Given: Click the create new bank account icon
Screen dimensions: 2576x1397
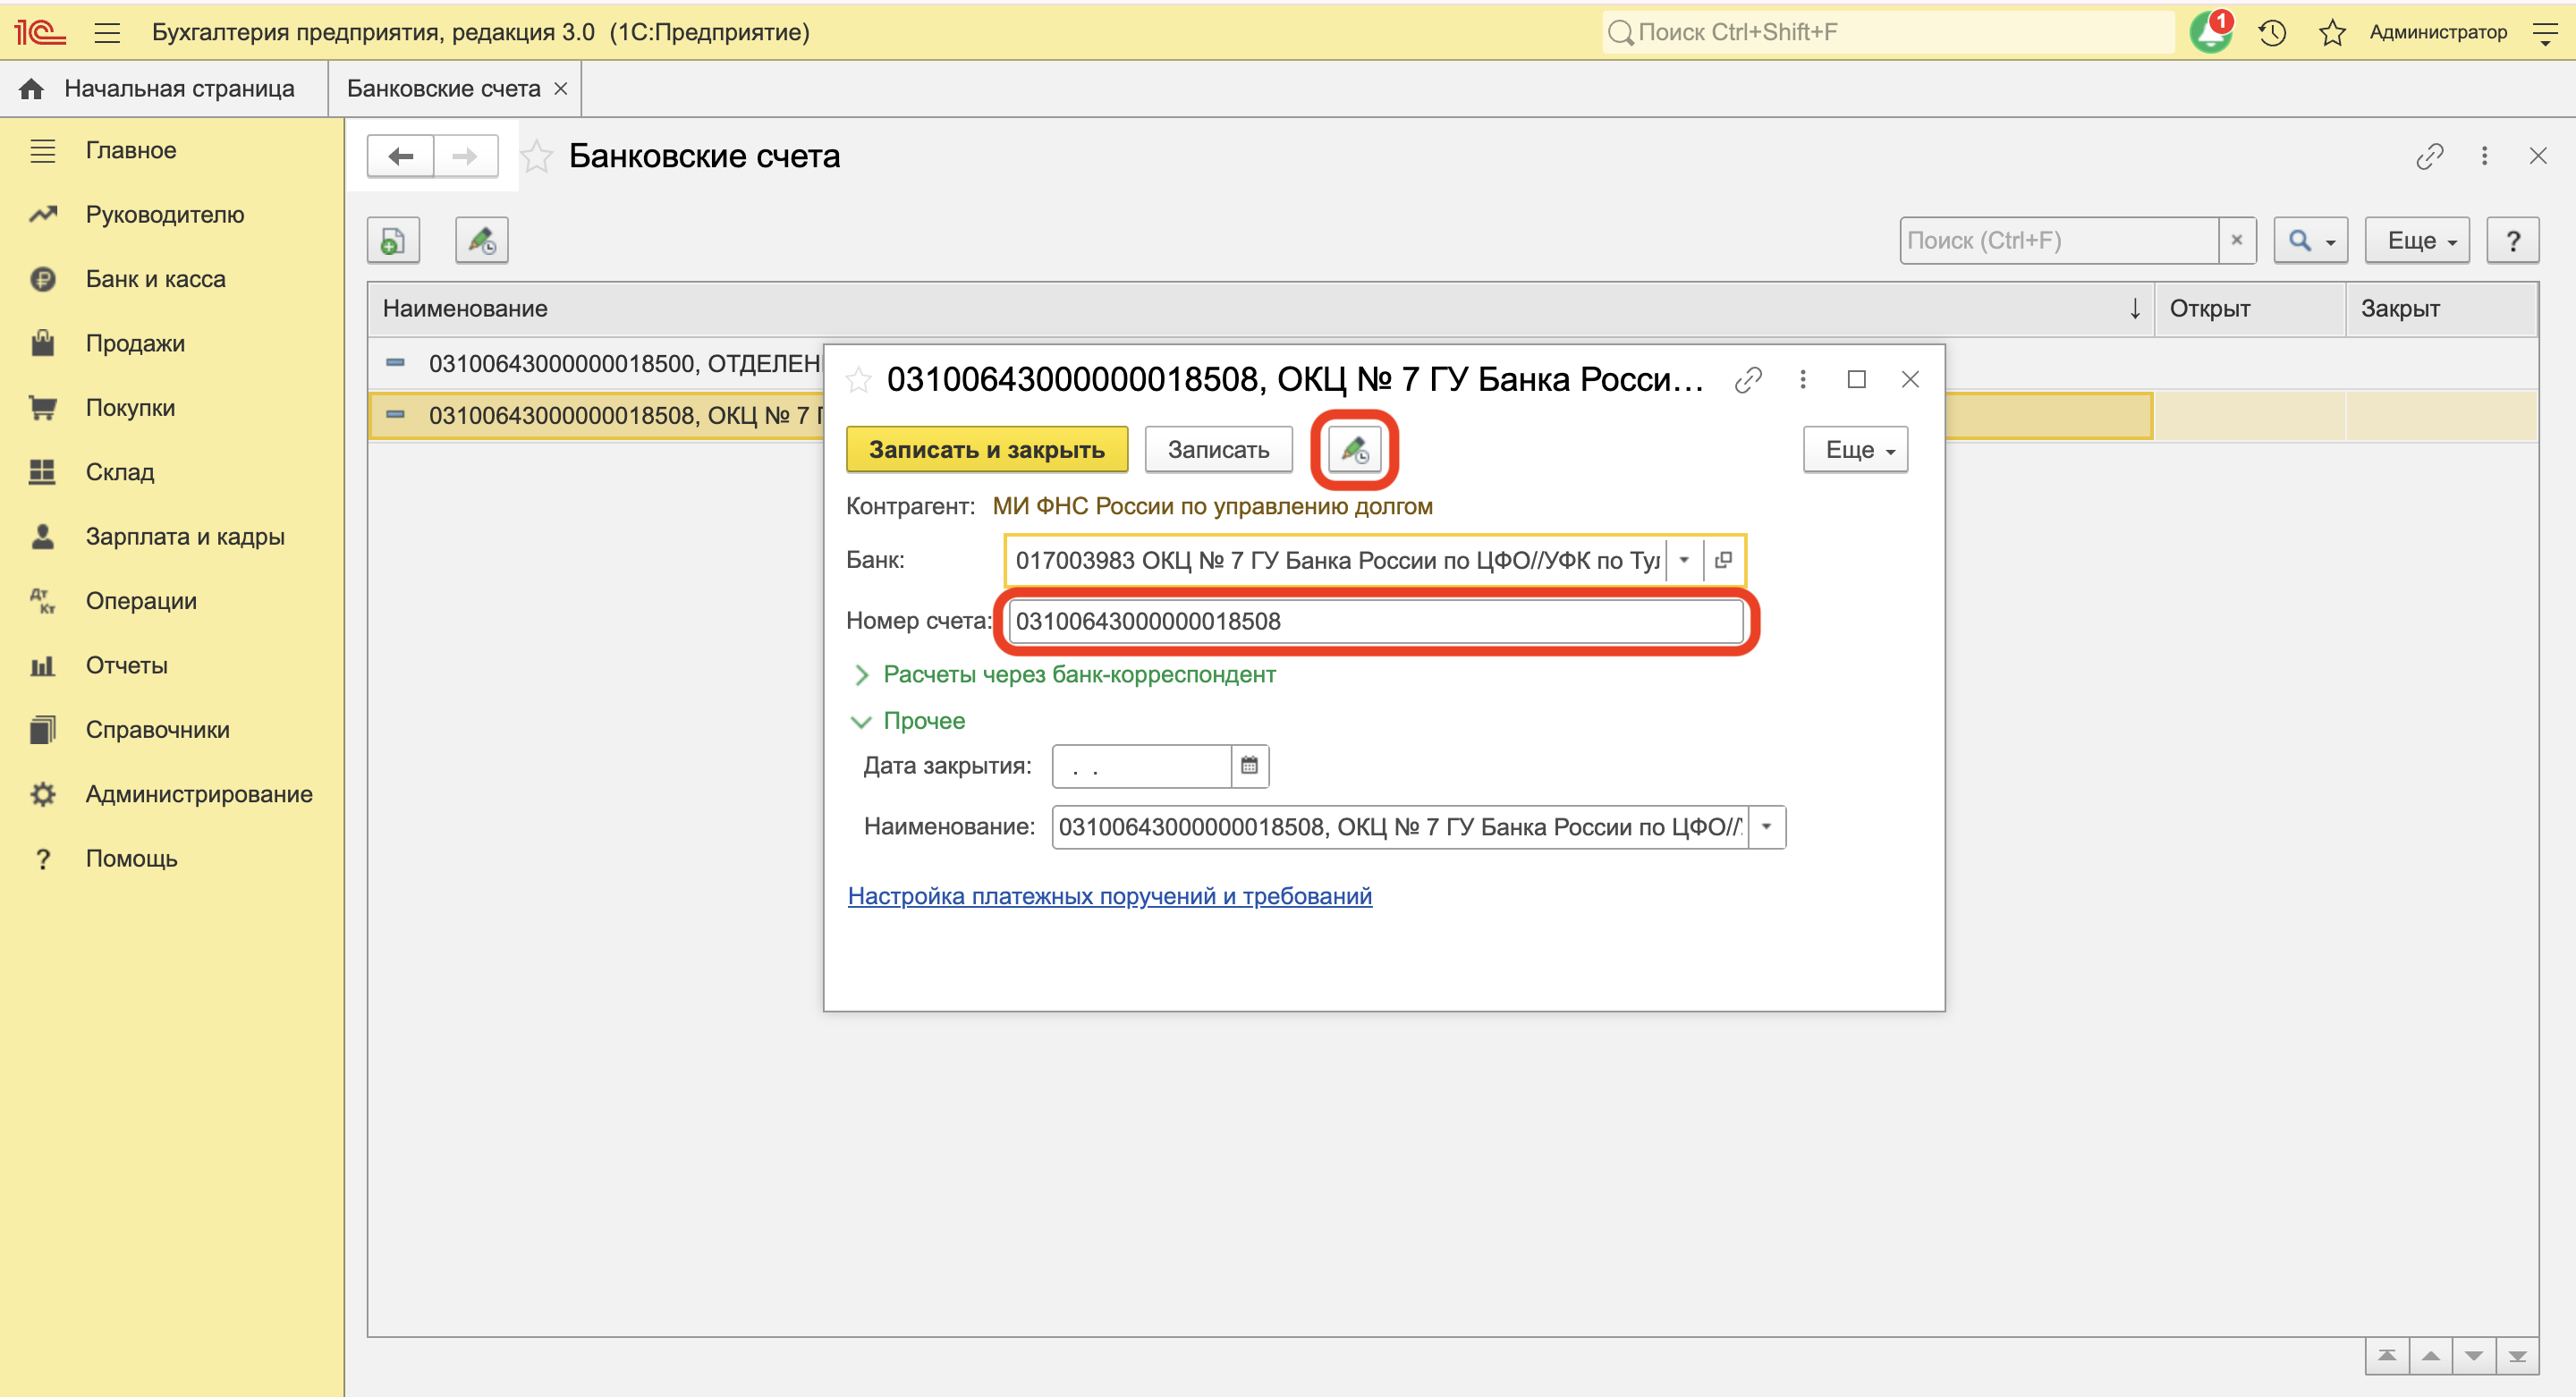Looking at the screenshot, I should (393, 241).
